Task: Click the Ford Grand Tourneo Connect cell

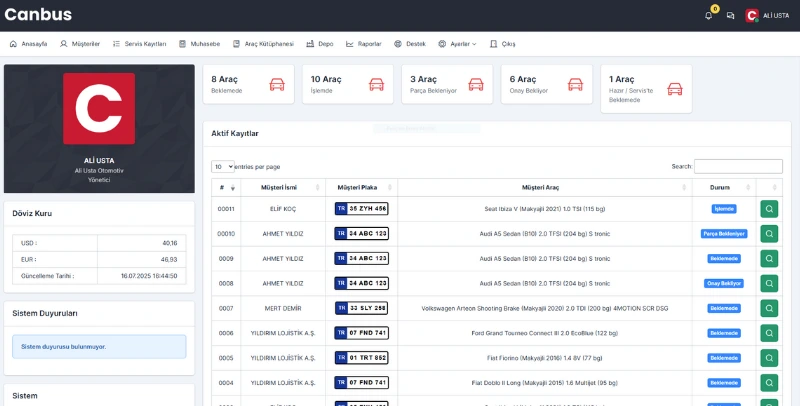Action: pyautogui.click(x=545, y=333)
